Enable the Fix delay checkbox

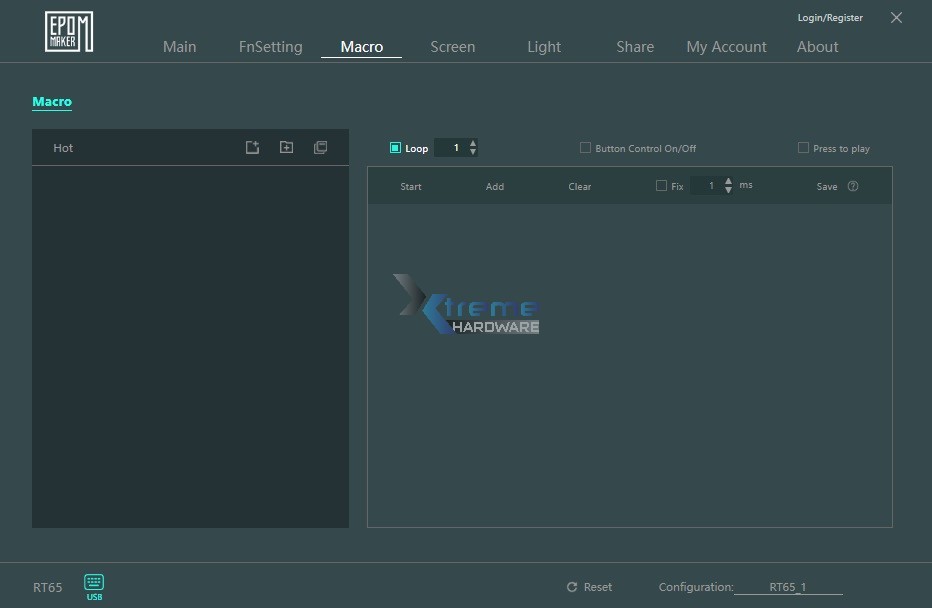click(661, 186)
